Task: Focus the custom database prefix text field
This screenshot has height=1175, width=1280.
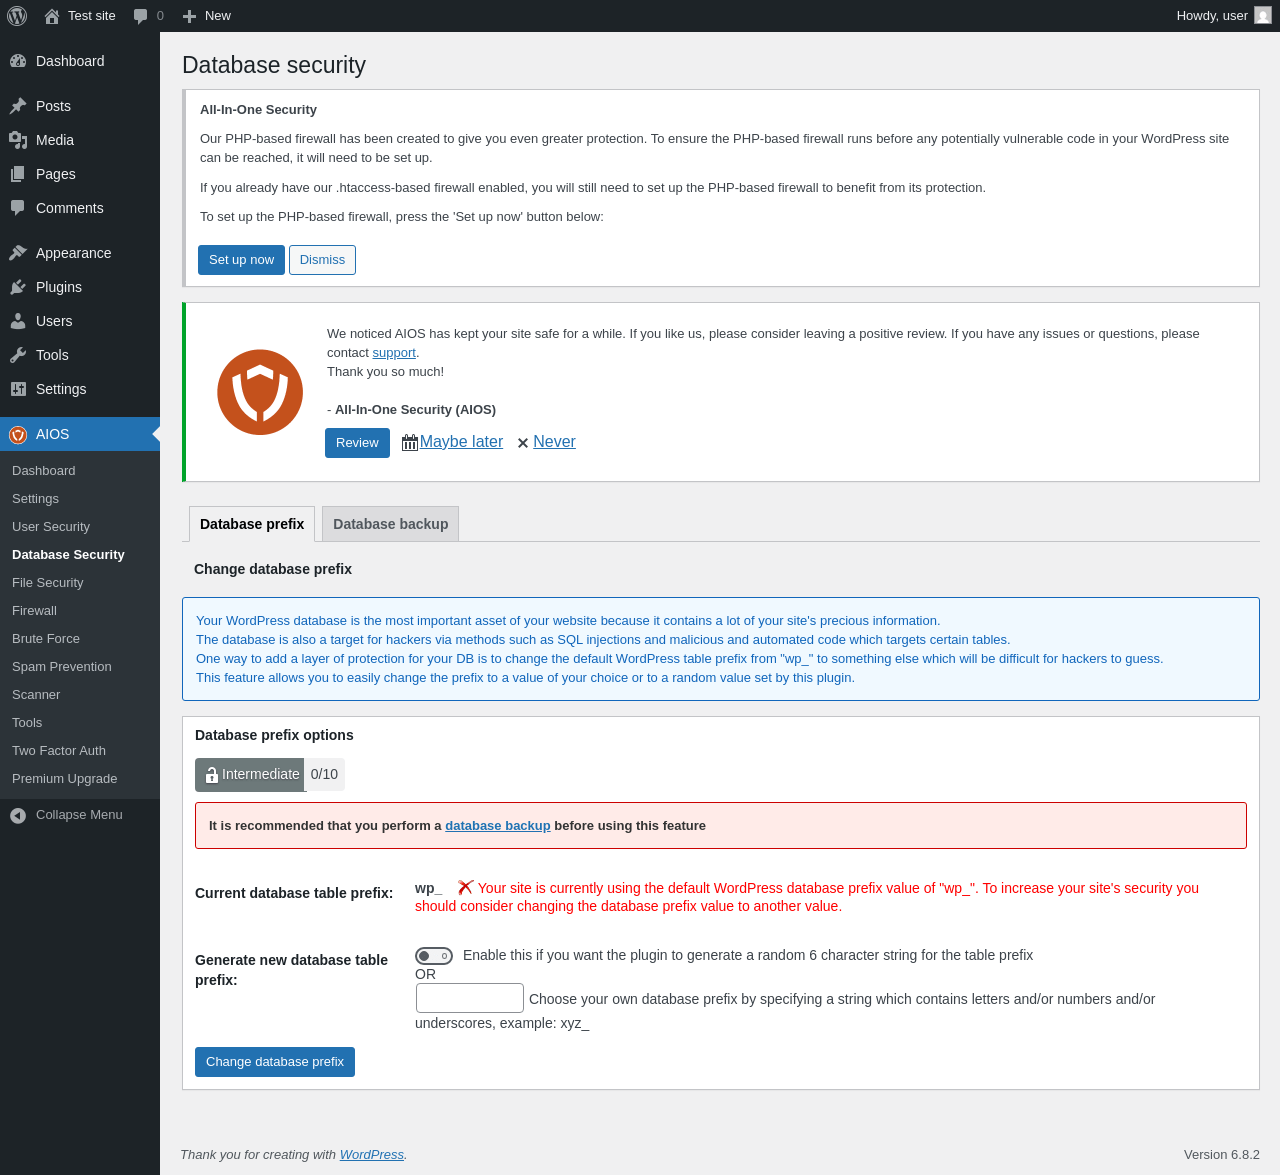Action: [x=470, y=998]
